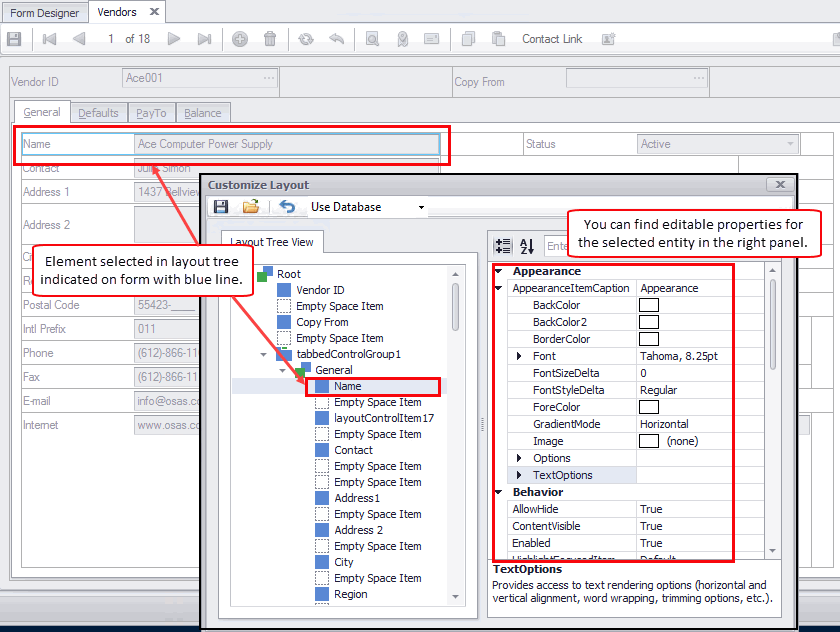Screen dimensions: 840x632
Task: Click the BackColor color swatch
Action: [649, 305]
